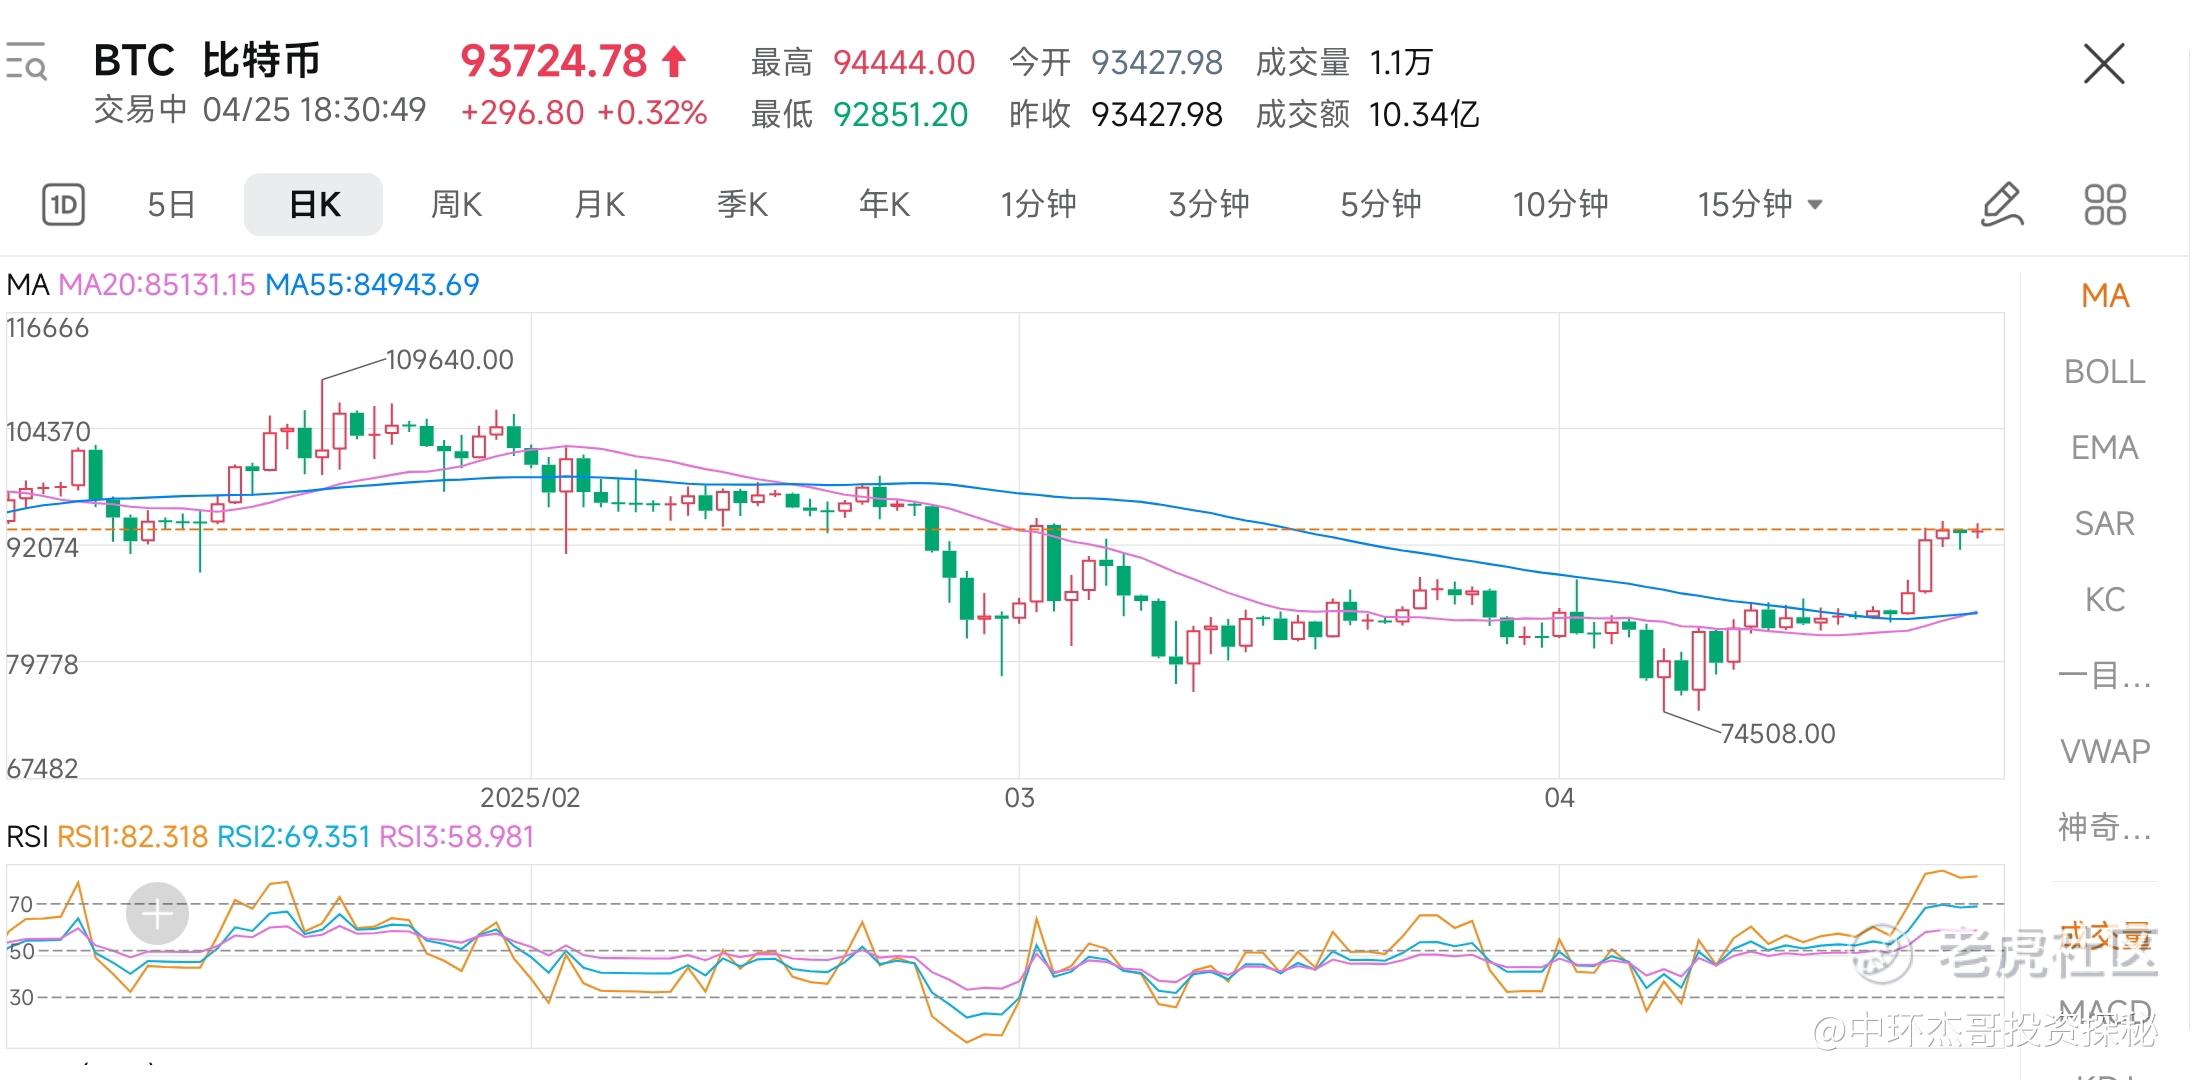
Task: Open the stock search list icon
Action: click(x=26, y=61)
